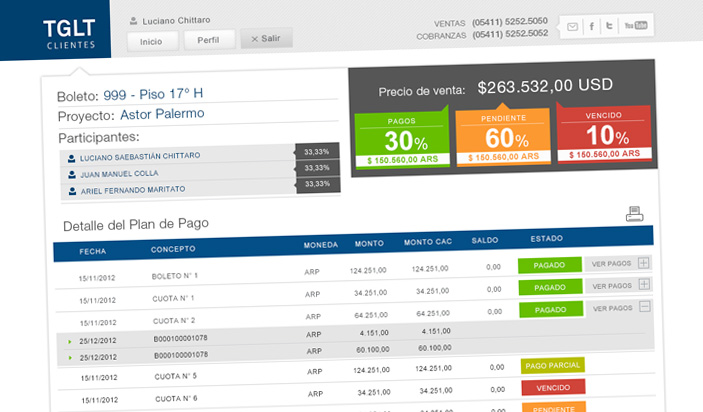This screenshot has width=703, height=412.
Task: Open the Twitter icon link
Action: pyautogui.click(x=609, y=27)
